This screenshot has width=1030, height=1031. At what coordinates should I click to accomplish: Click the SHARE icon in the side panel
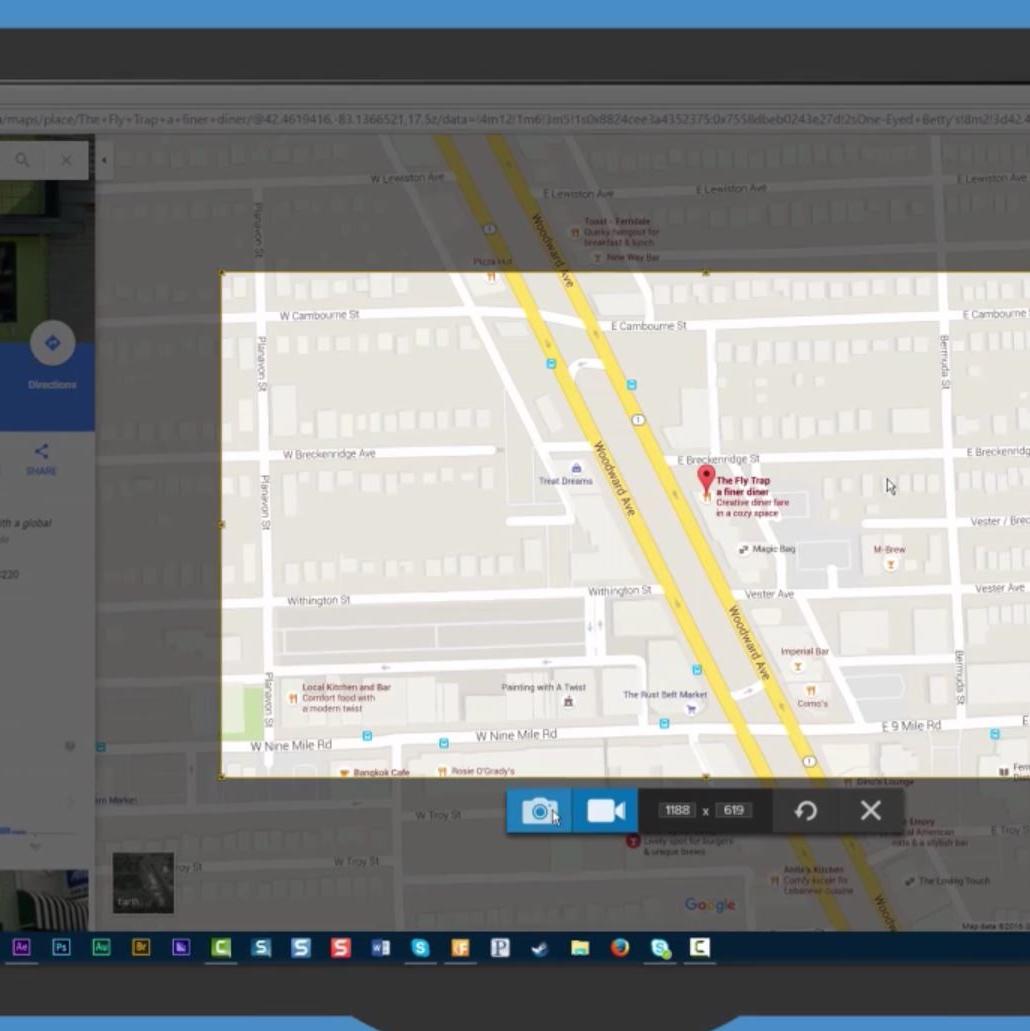[x=41, y=450]
